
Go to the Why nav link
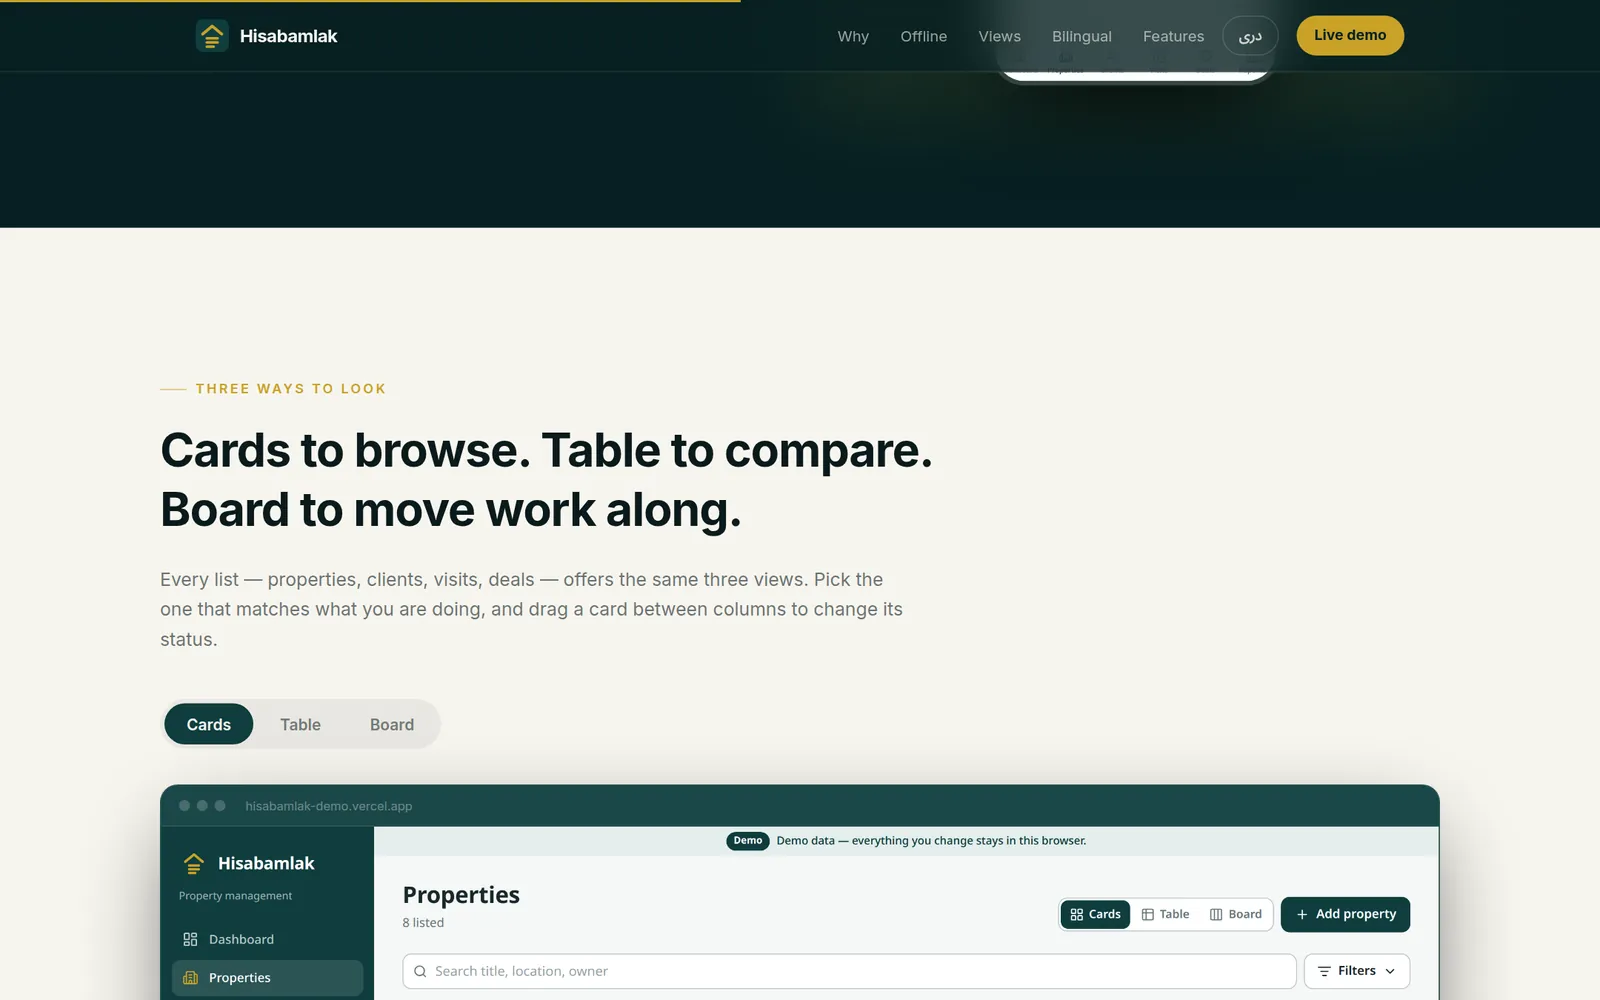[x=853, y=36]
